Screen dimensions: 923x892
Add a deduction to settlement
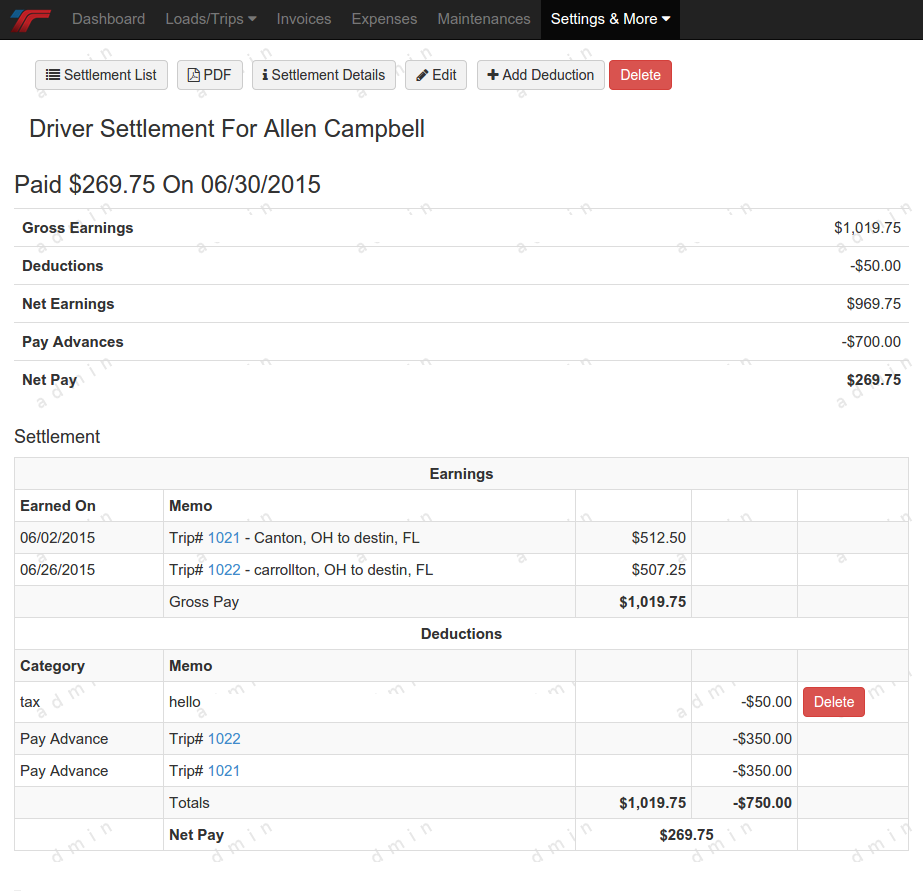tap(540, 75)
